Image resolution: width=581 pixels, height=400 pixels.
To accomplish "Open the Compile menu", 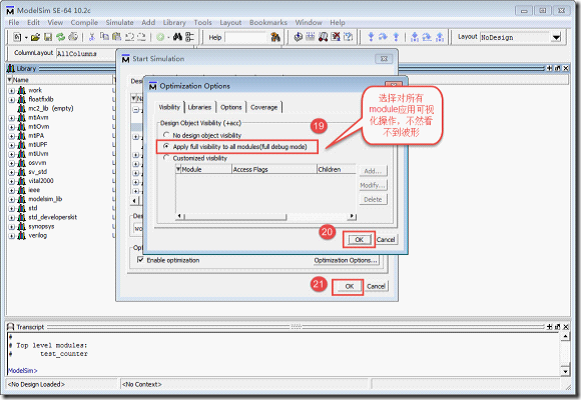I will coord(84,23).
